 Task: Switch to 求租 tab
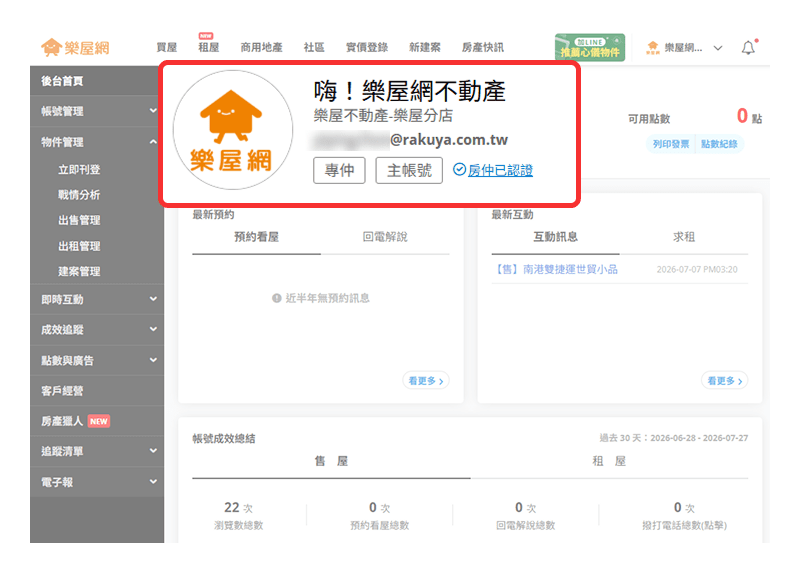tap(684, 237)
